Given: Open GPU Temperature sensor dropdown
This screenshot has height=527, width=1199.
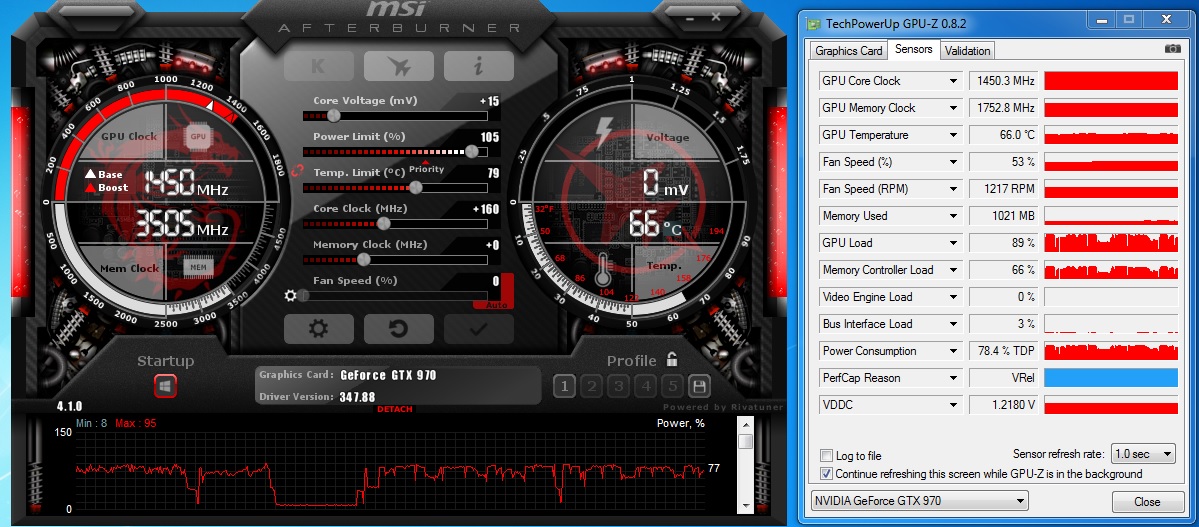Looking at the screenshot, I should (954, 135).
